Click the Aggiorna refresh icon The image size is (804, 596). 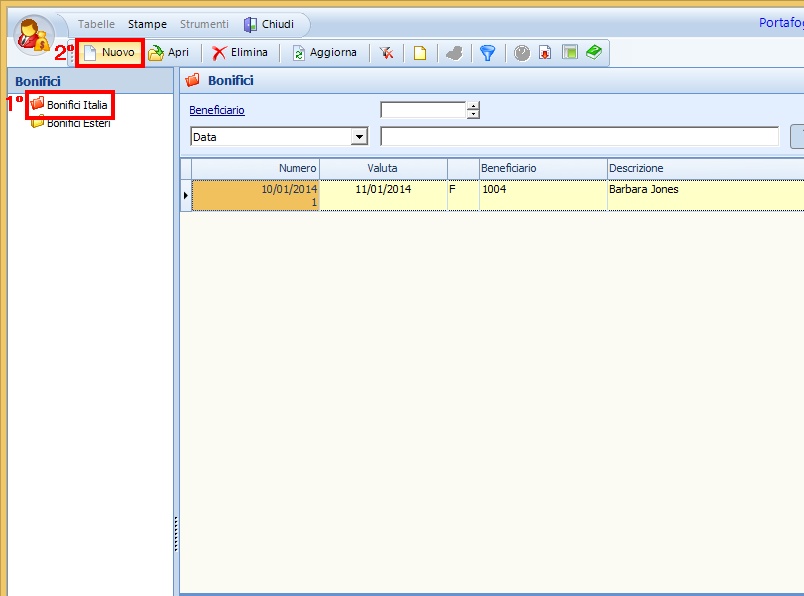[x=298, y=53]
